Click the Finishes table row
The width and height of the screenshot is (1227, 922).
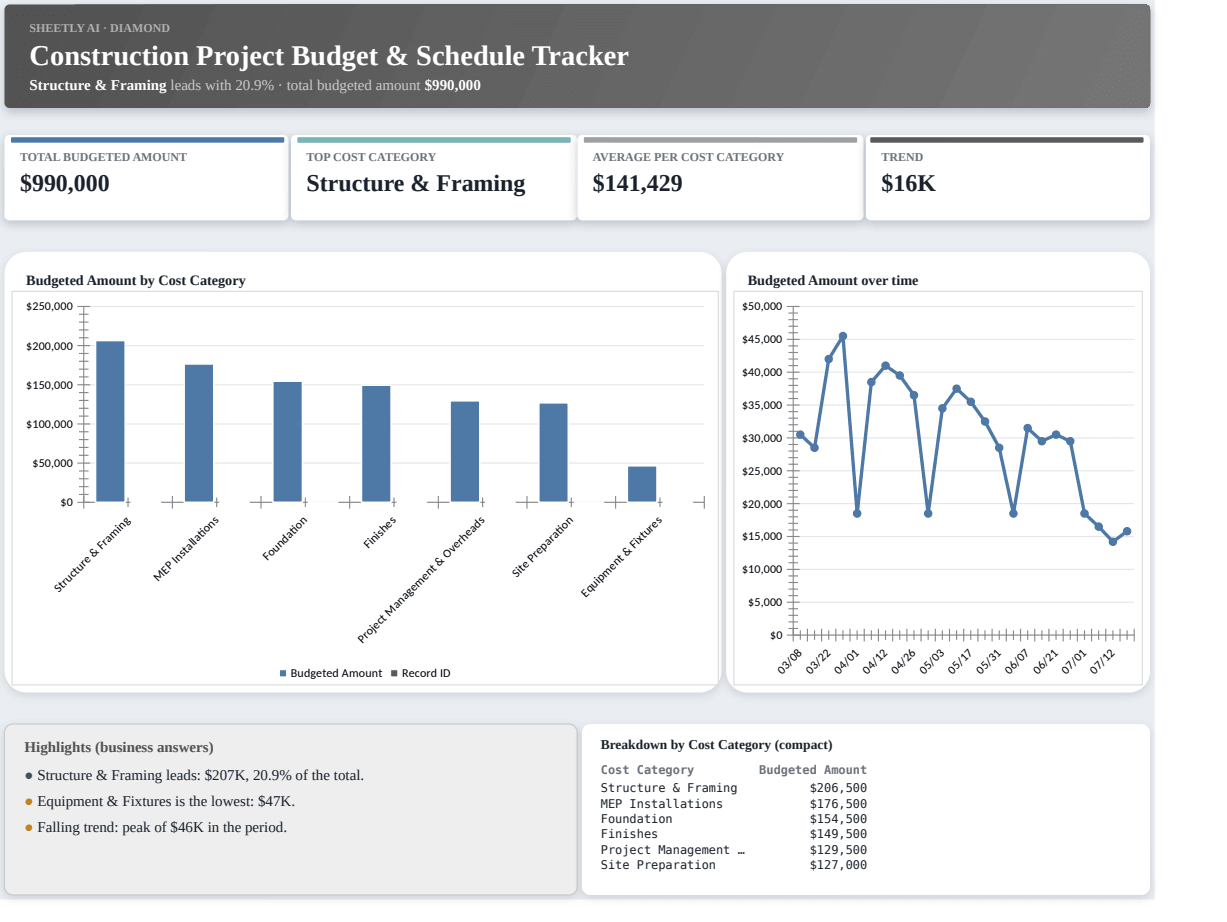[x=734, y=834]
